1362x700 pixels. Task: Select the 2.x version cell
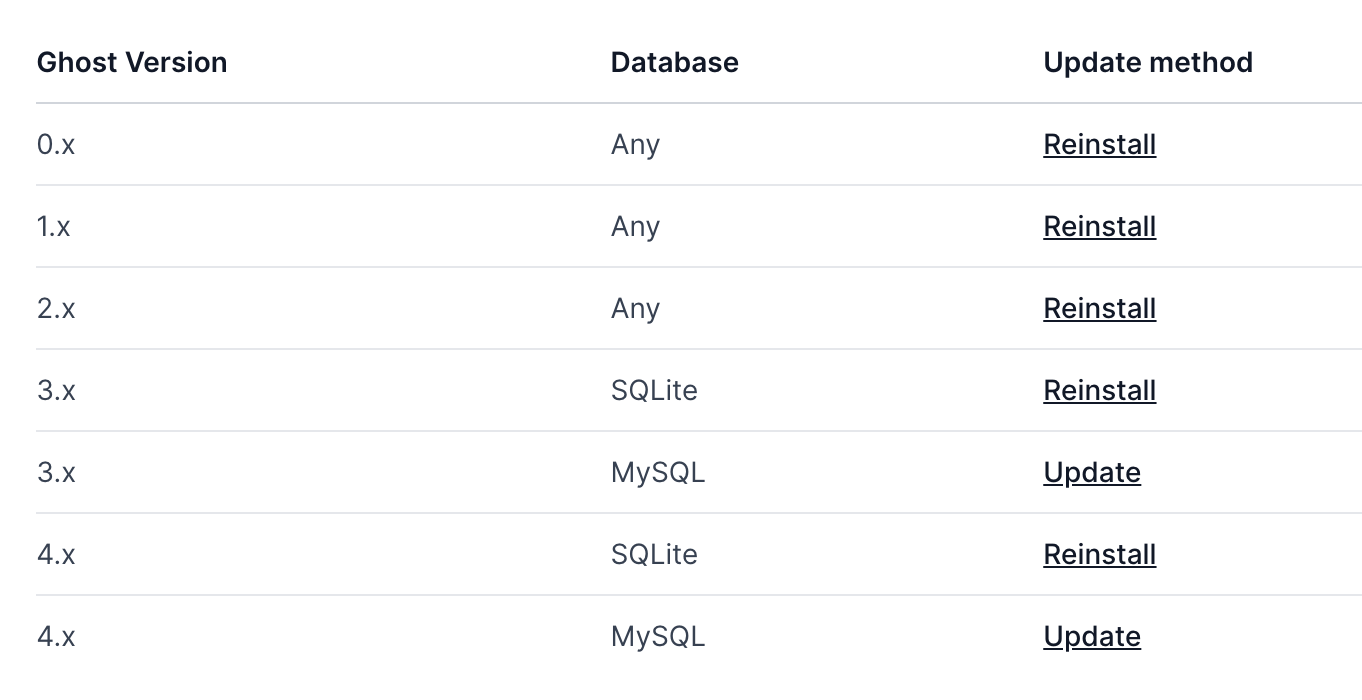pyautogui.click(x=56, y=308)
